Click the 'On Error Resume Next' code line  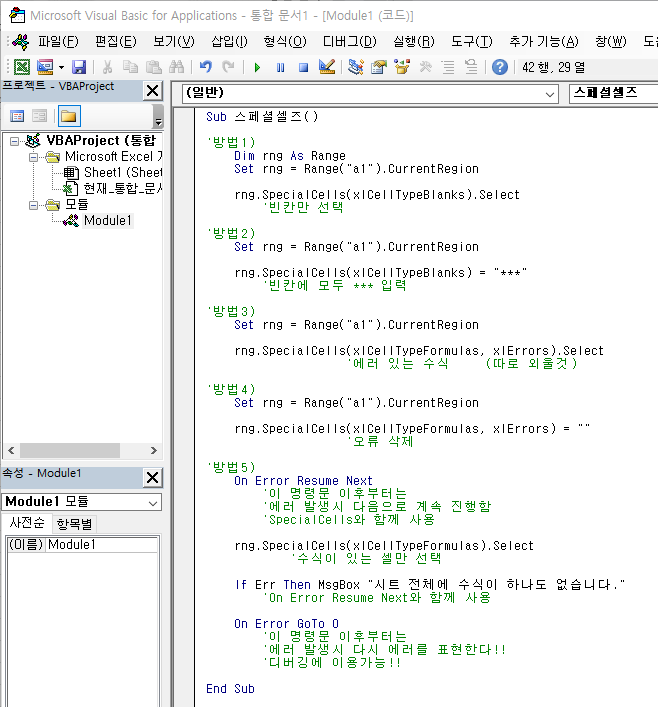click(x=304, y=481)
